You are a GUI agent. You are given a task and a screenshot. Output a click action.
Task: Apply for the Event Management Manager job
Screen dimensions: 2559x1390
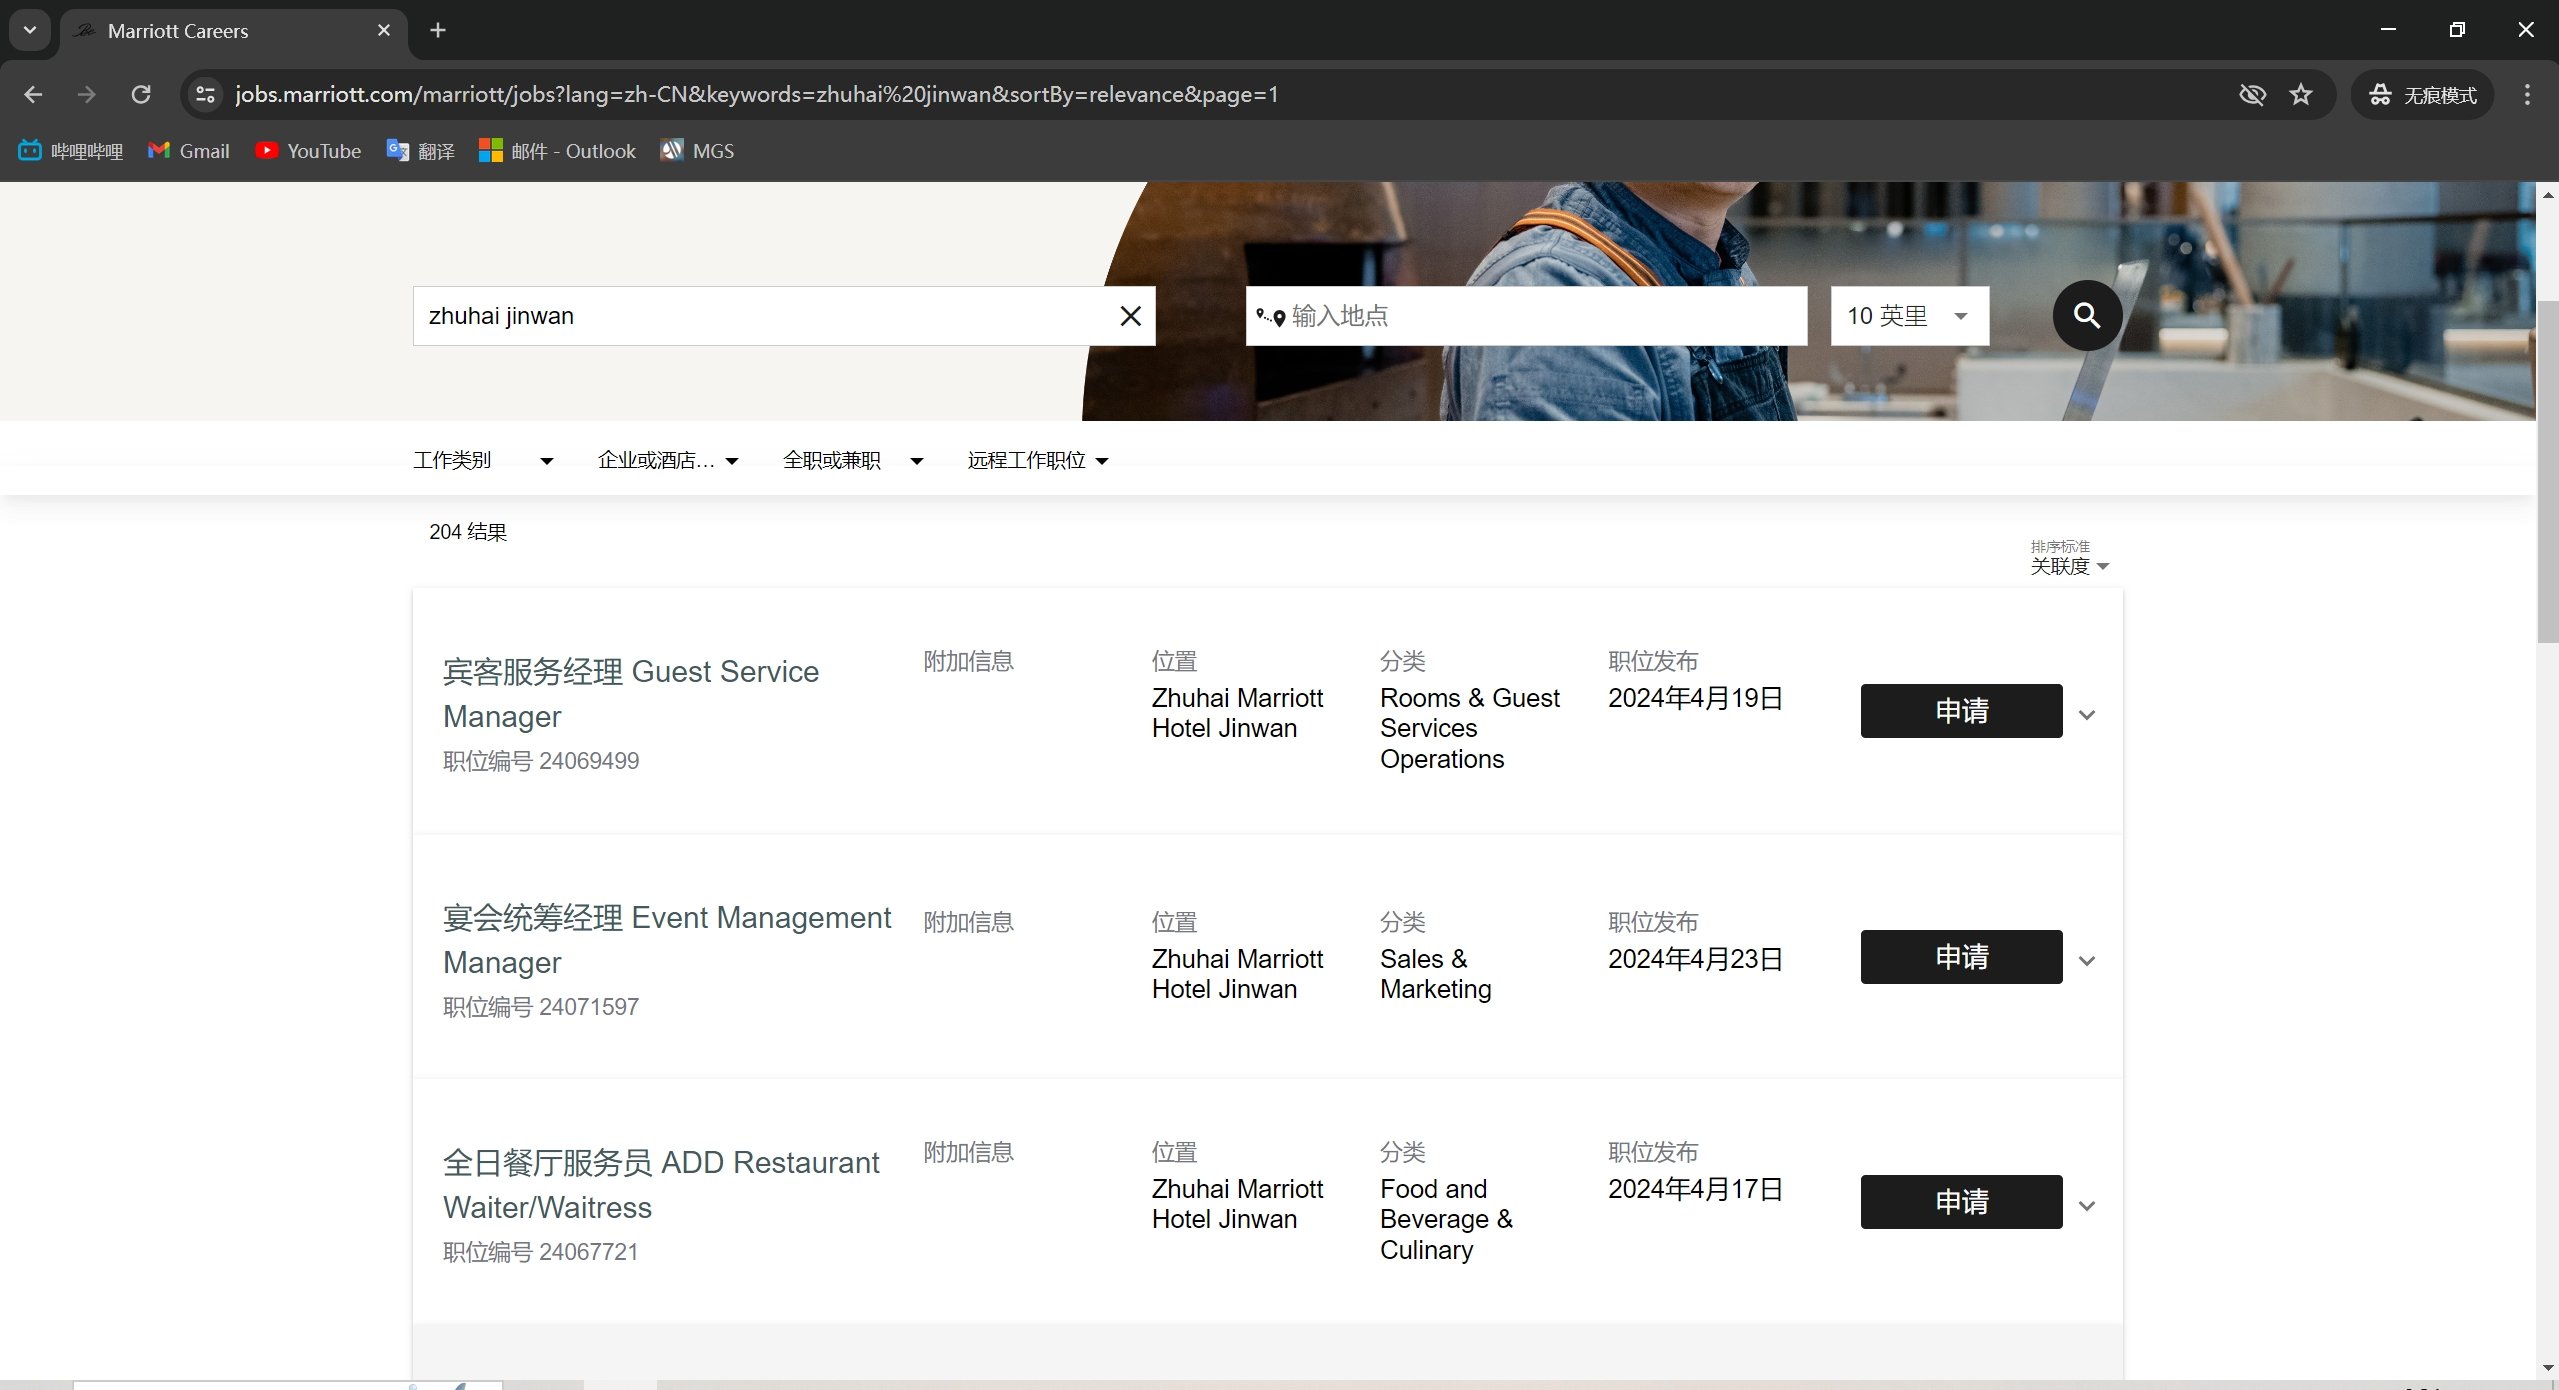click(1961, 957)
